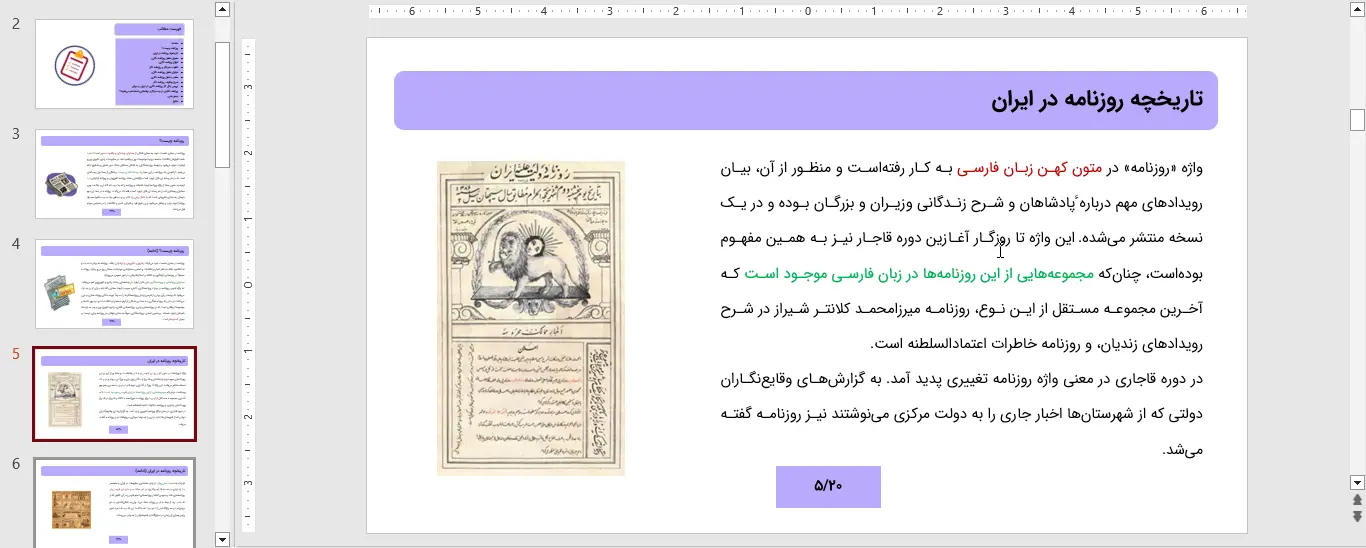Click the vertical ruler beside the slide

(249, 285)
